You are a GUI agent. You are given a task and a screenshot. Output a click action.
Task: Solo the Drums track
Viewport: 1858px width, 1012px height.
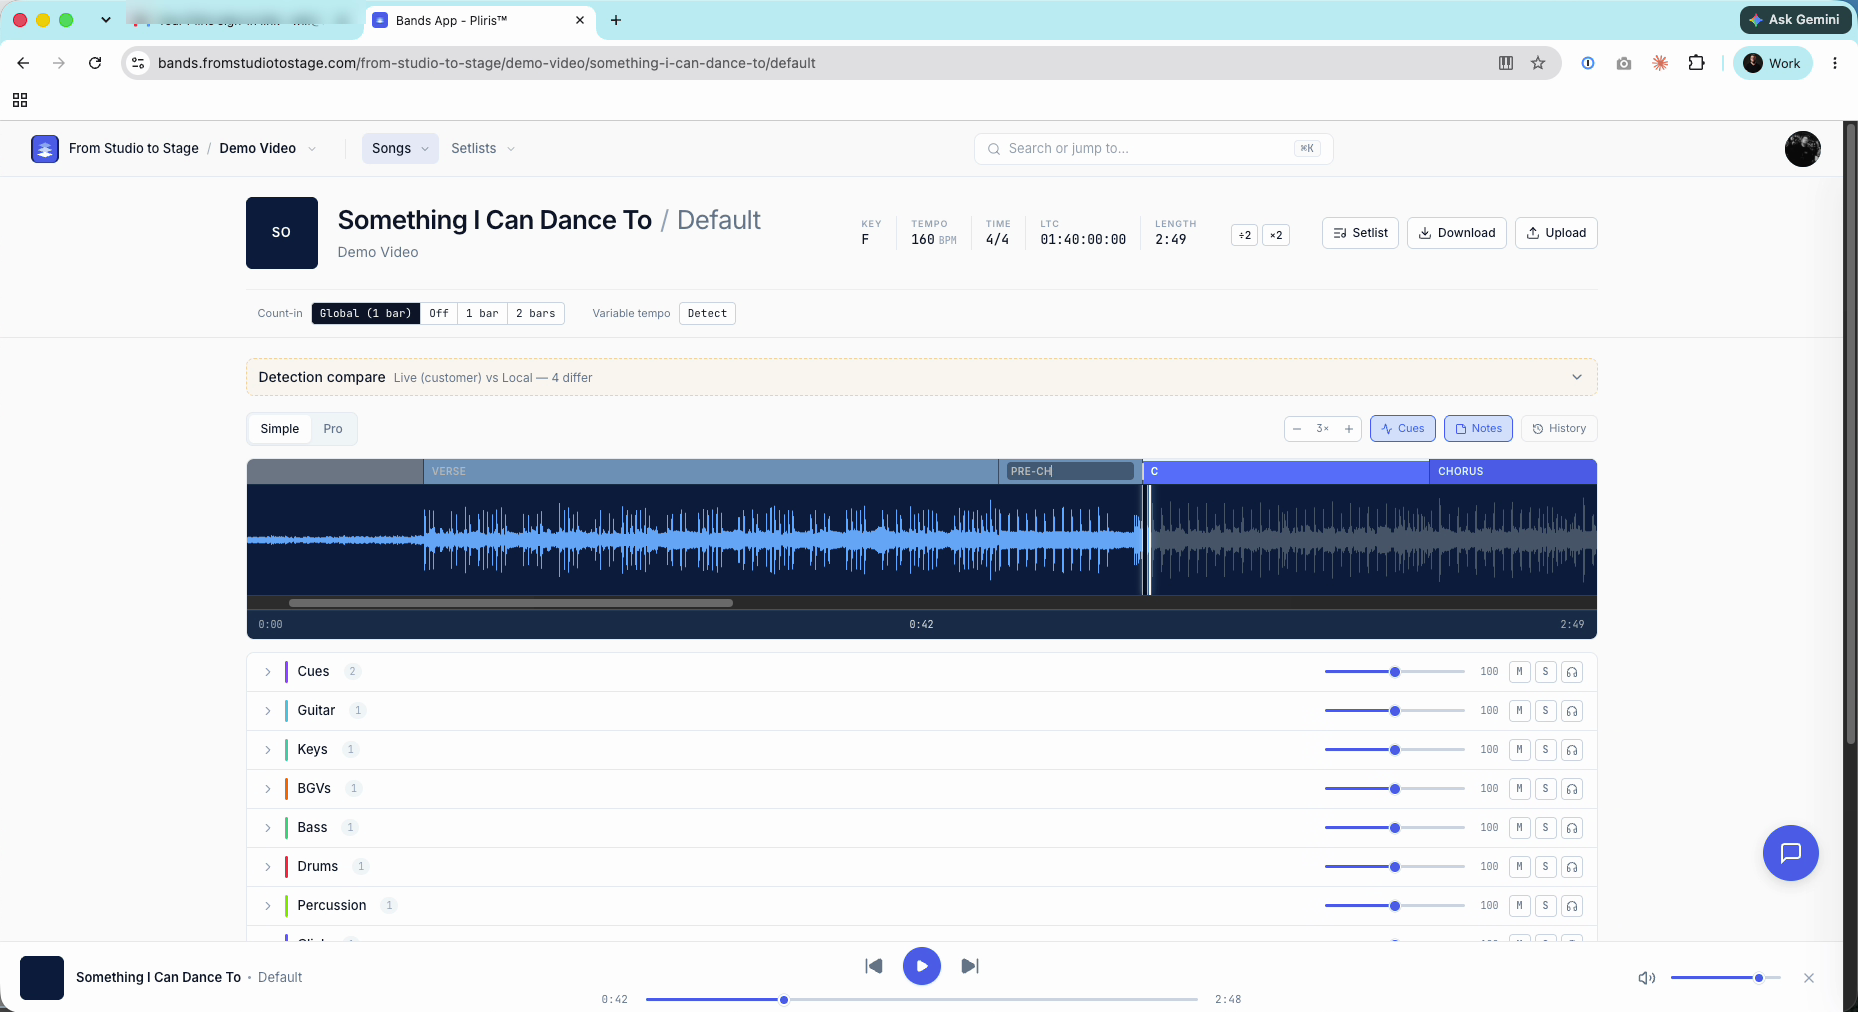(x=1546, y=867)
